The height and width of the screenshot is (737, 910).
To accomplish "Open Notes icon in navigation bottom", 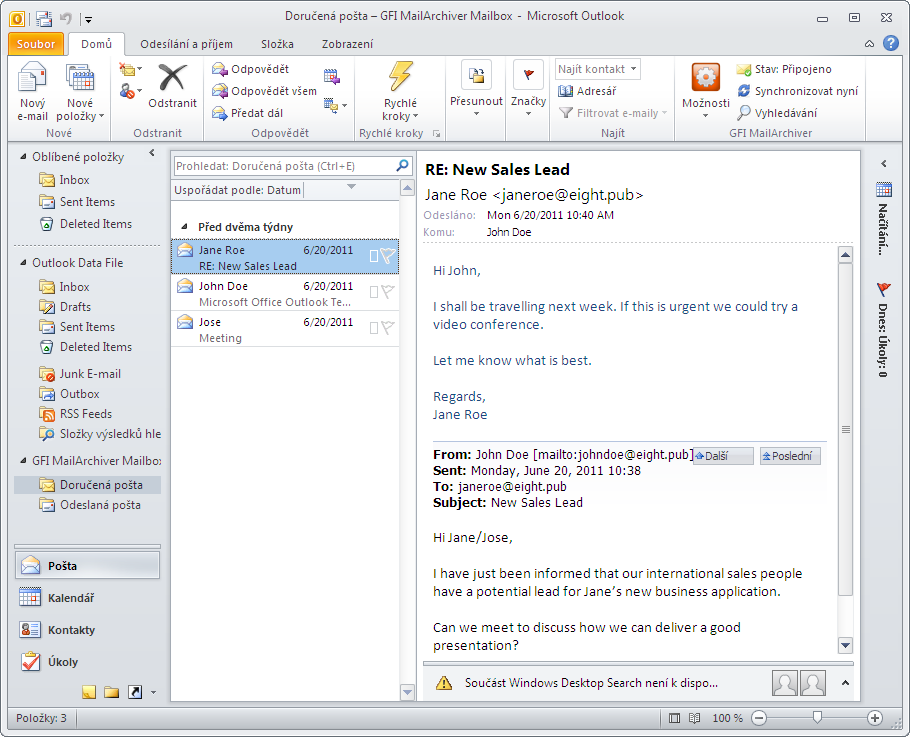I will point(89,692).
